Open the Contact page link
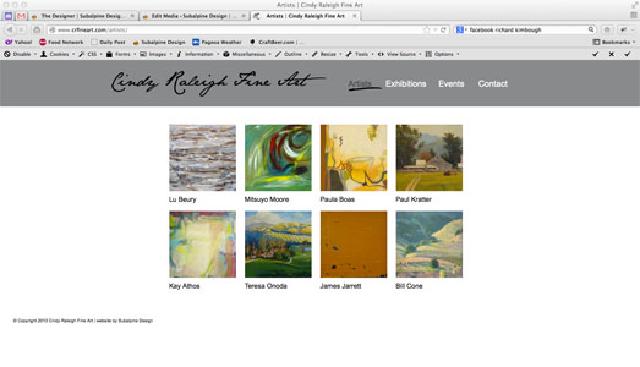The width and height of the screenshot is (640, 367). pyautogui.click(x=493, y=84)
